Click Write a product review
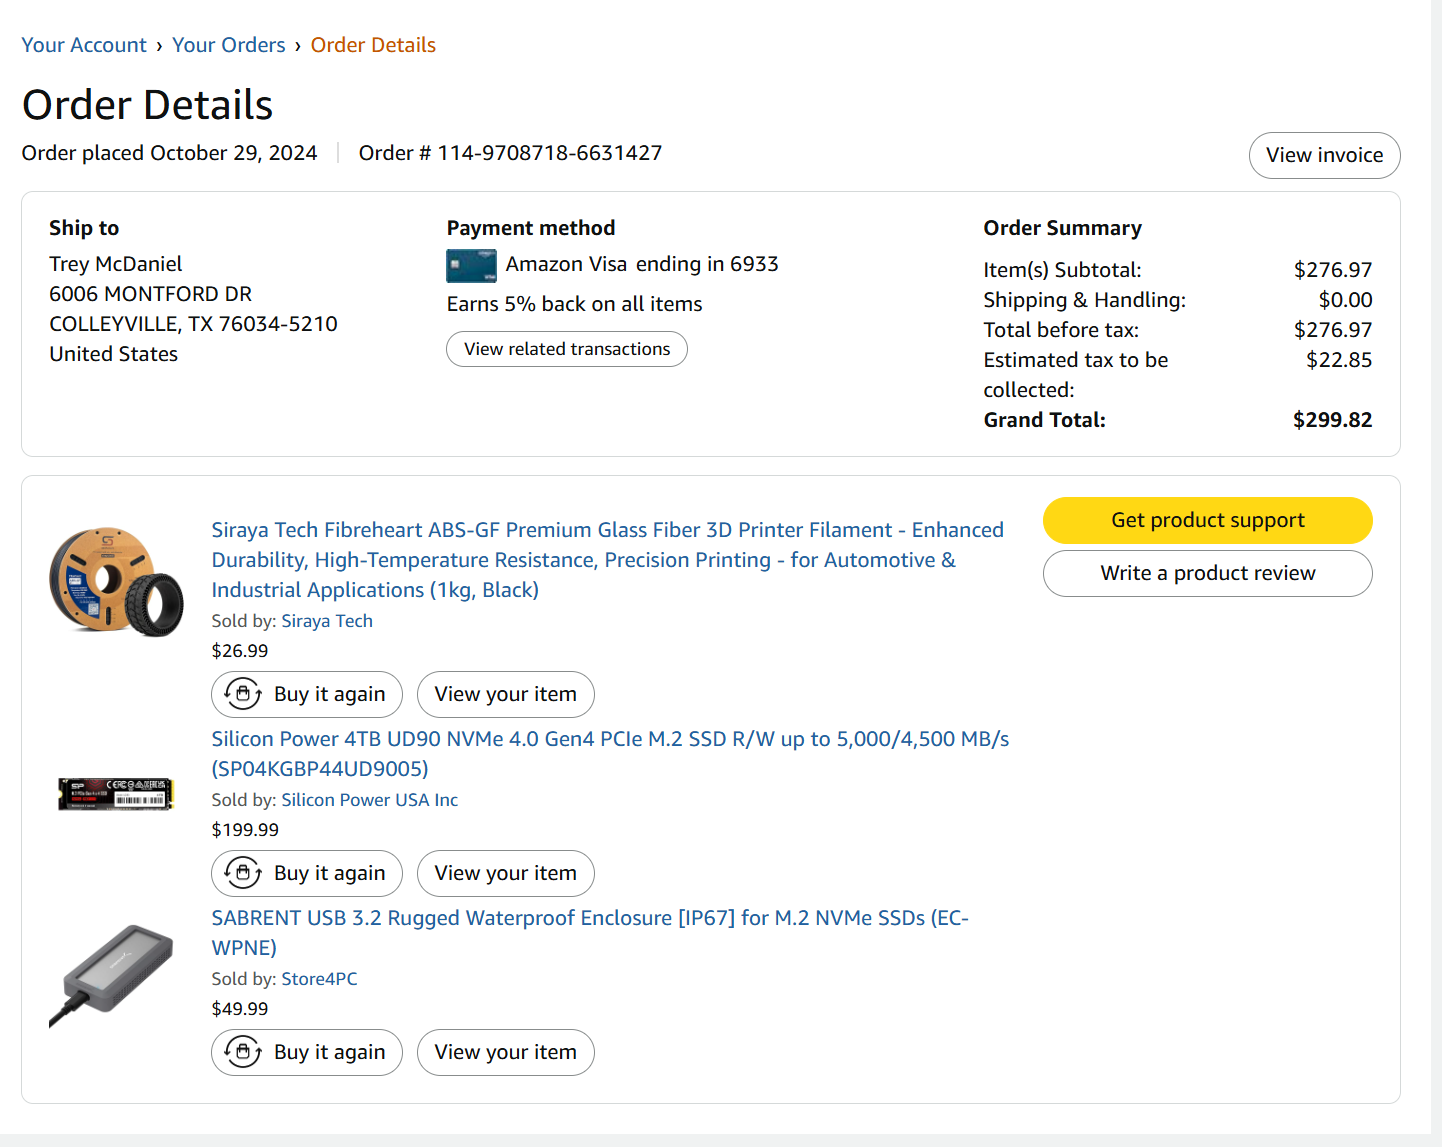Image resolution: width=1442 pixels, height=1147 pixels. tap(1207, 573)
